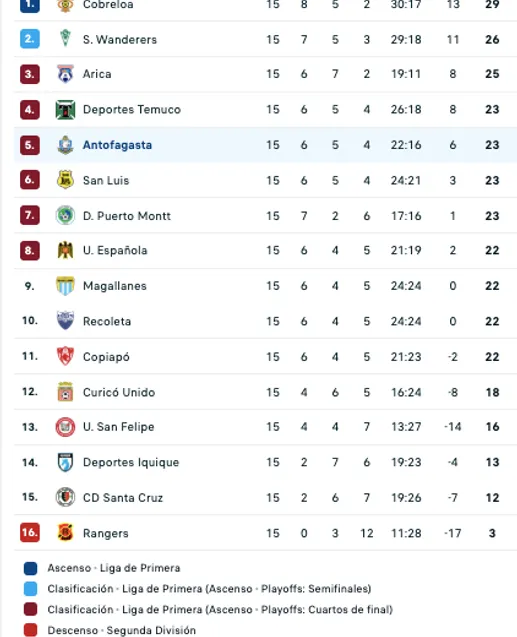This screenshot has width=517, height=637.
Task: Select the Curicó Unido team name
Action: [x=119, y=392]
